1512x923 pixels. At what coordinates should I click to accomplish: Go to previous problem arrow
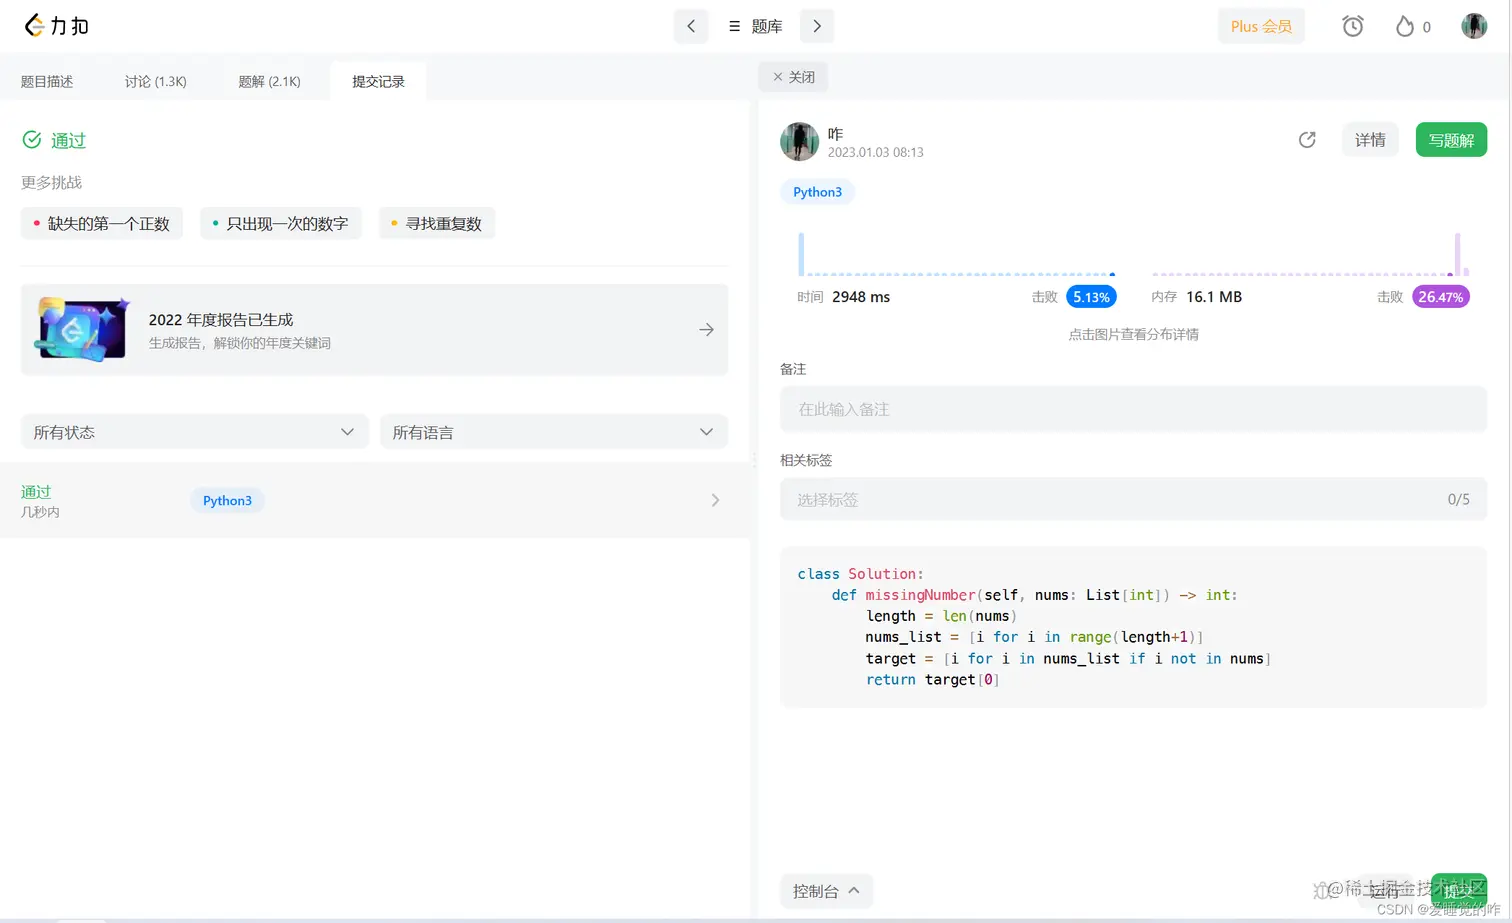click(x=691, y=26)
